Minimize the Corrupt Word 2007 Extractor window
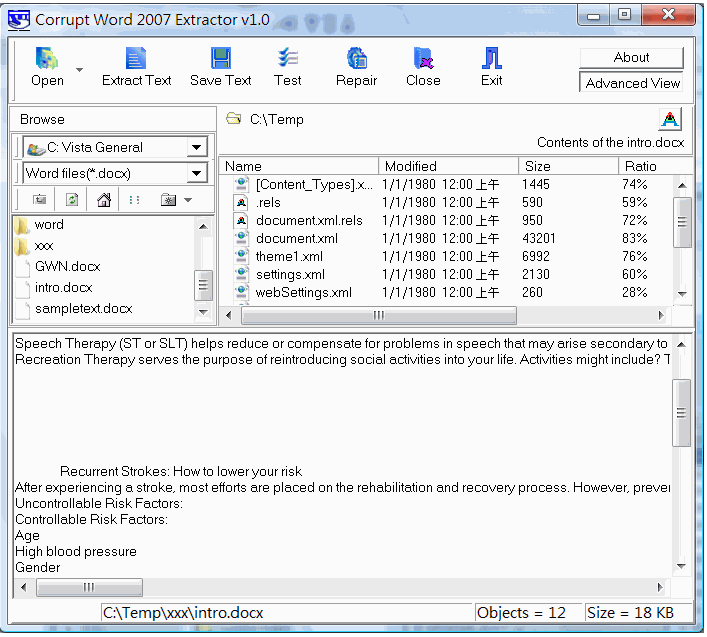 point(593,15)
